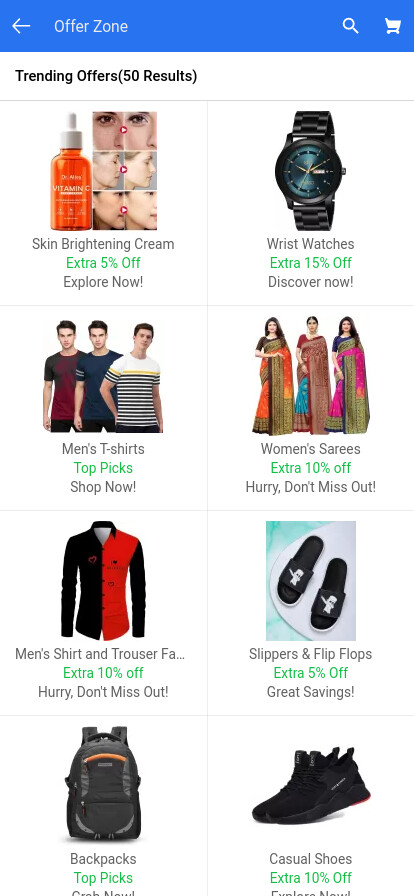Viewport: 414px width, 896px height.
Task: Tap Top Picks label under Backpacks
Action: tap(104, 878)
